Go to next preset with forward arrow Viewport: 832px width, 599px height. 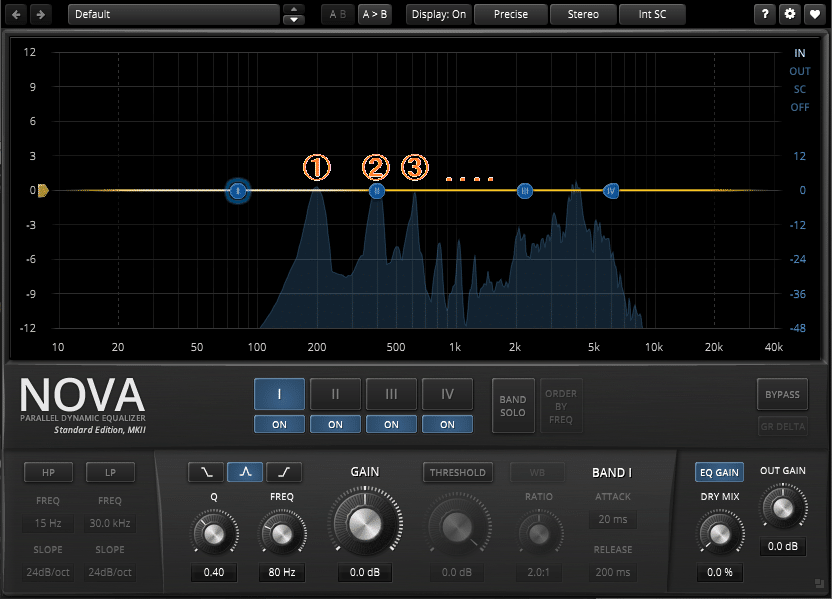[41, 14]
